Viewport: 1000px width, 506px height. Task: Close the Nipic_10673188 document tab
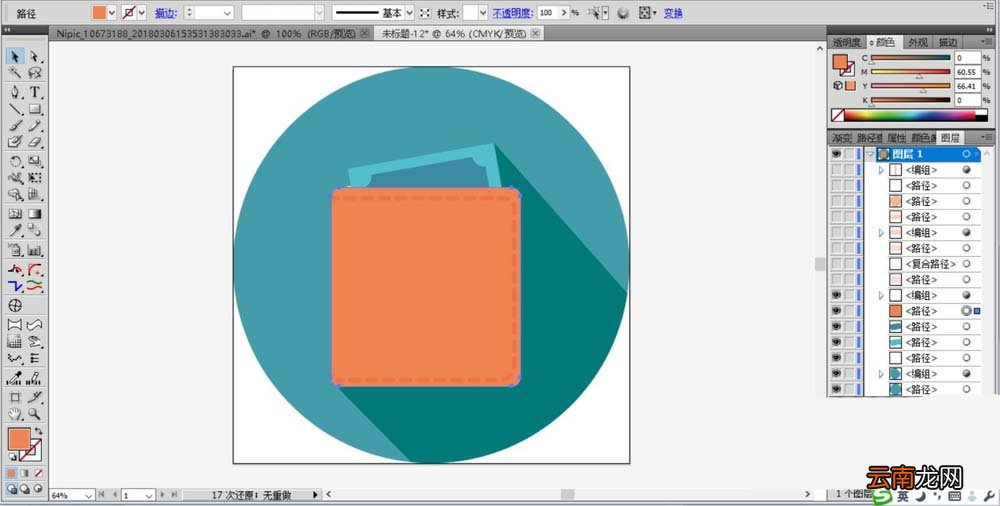click(365, 34)
